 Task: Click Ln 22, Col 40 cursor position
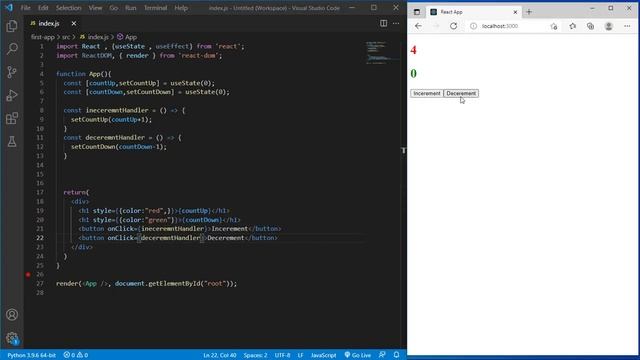(220, 355)
